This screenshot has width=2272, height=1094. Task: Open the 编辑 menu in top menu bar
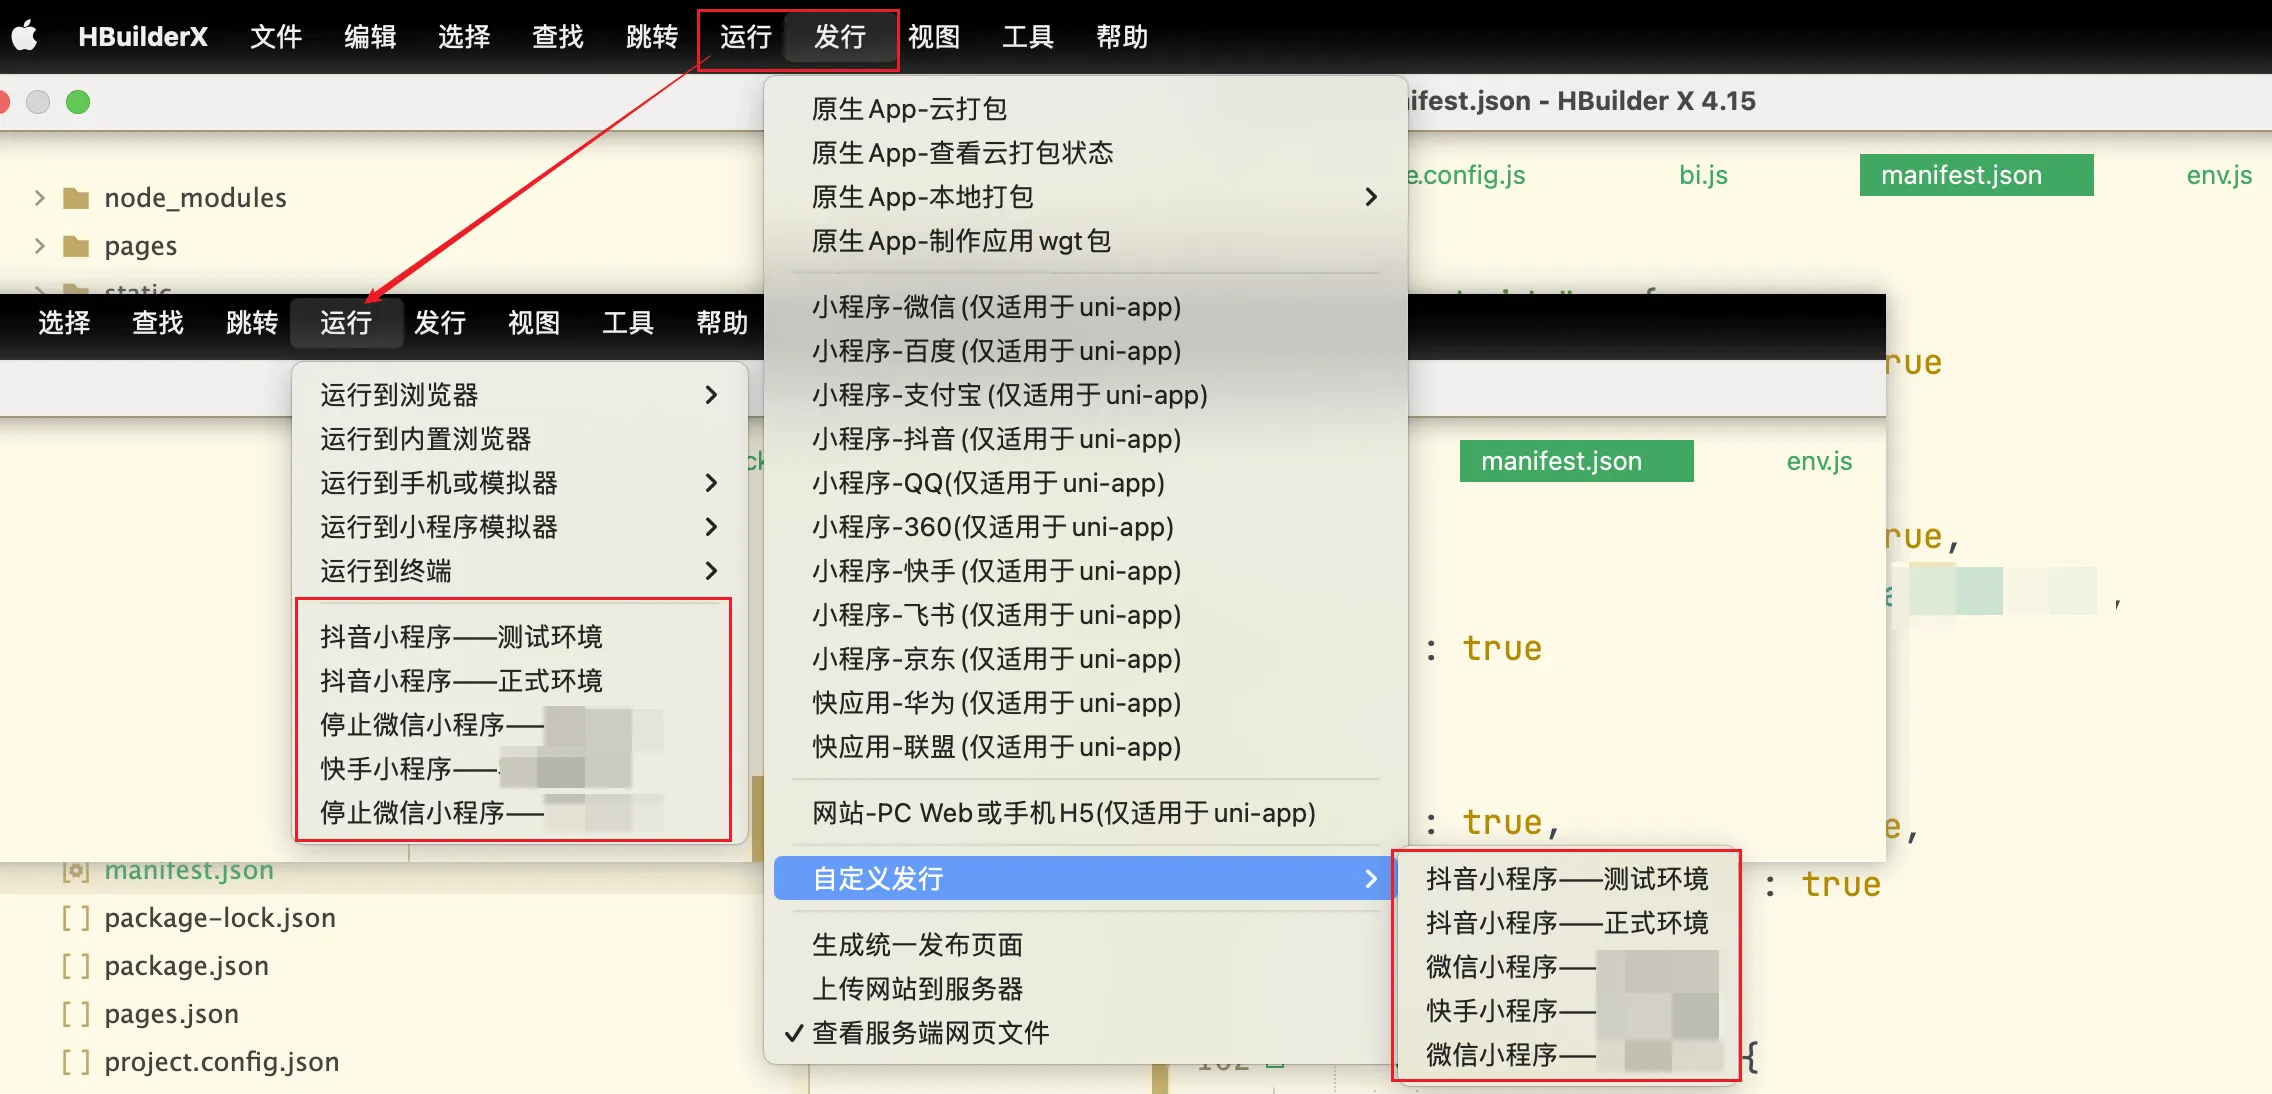coord(370,37)
